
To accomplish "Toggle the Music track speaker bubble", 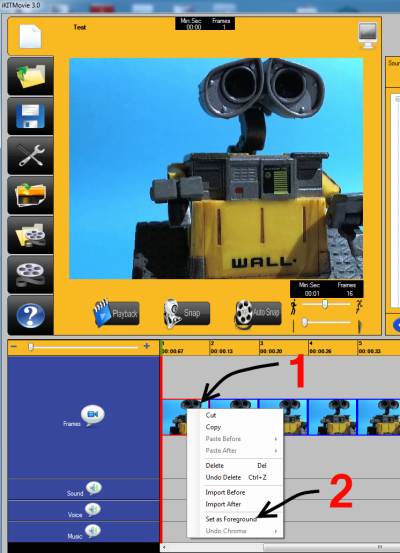I will (93, 531).
